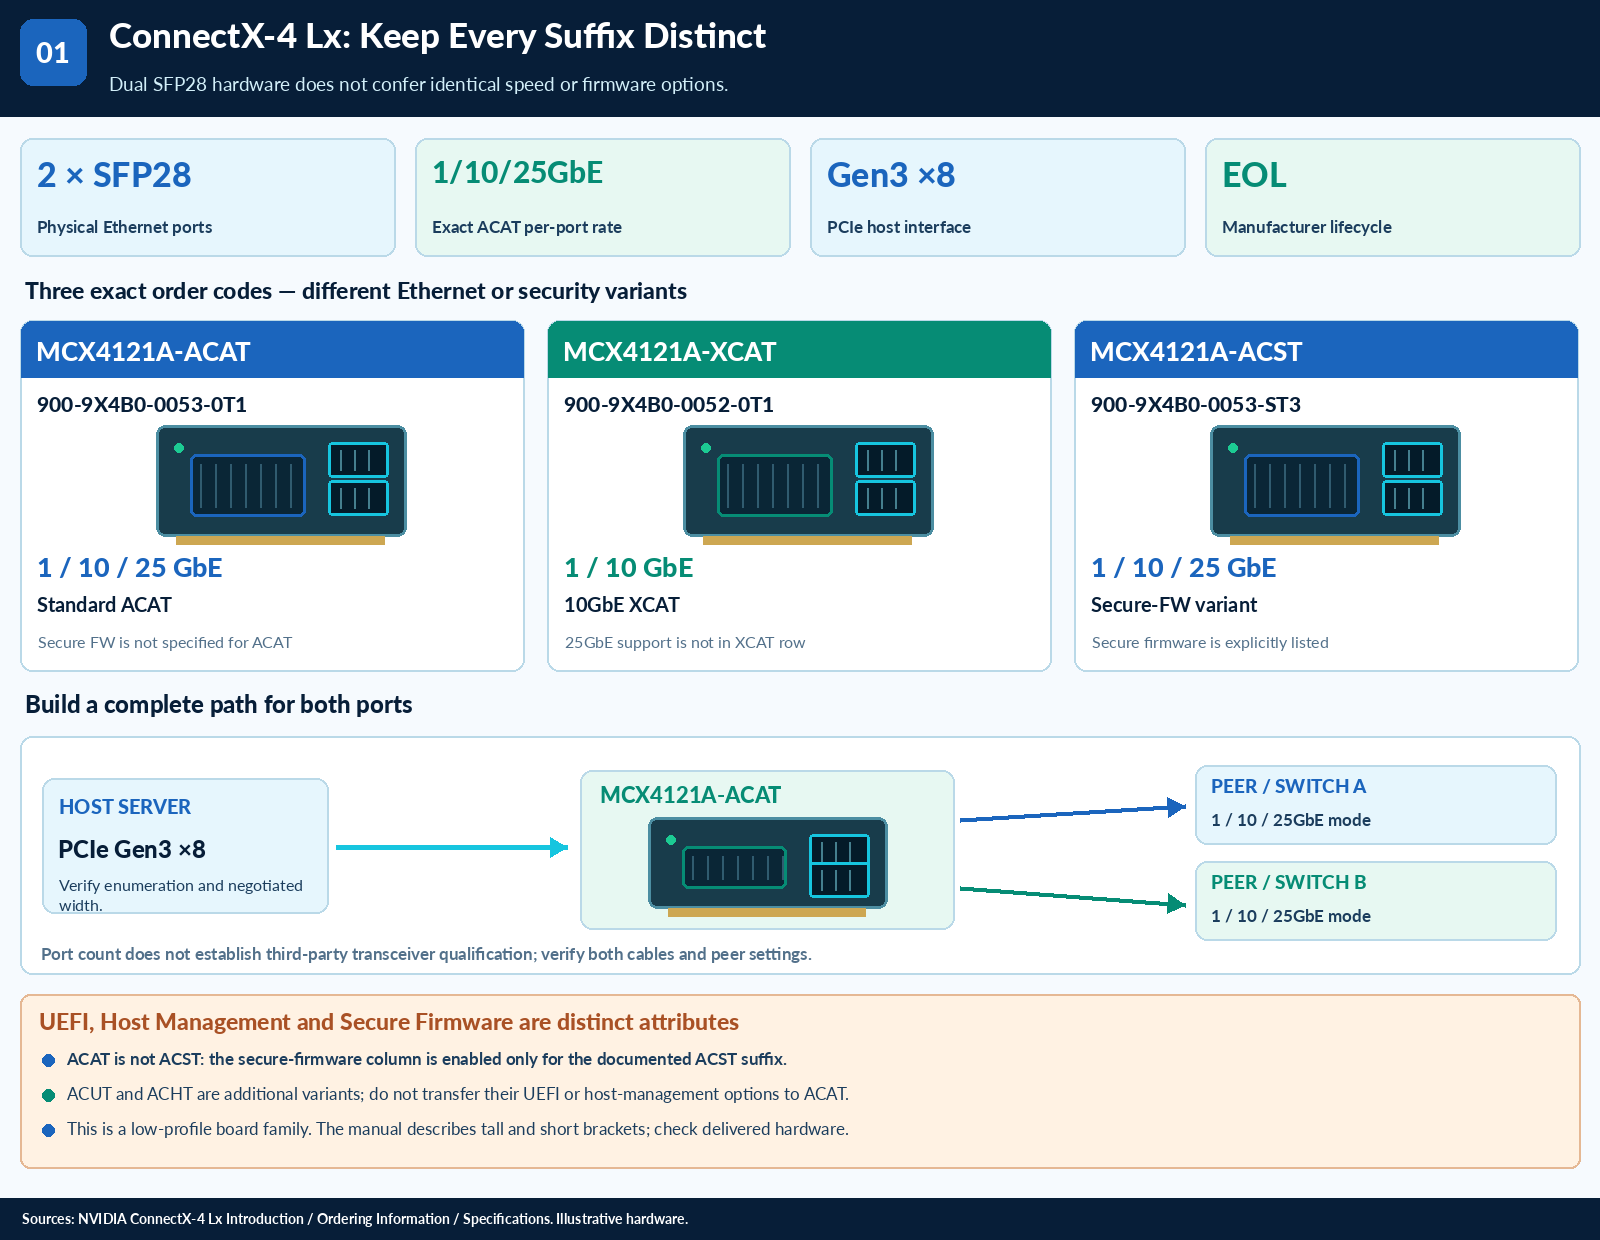Click the Physical Ethernet ports caption

pos(125,227)
